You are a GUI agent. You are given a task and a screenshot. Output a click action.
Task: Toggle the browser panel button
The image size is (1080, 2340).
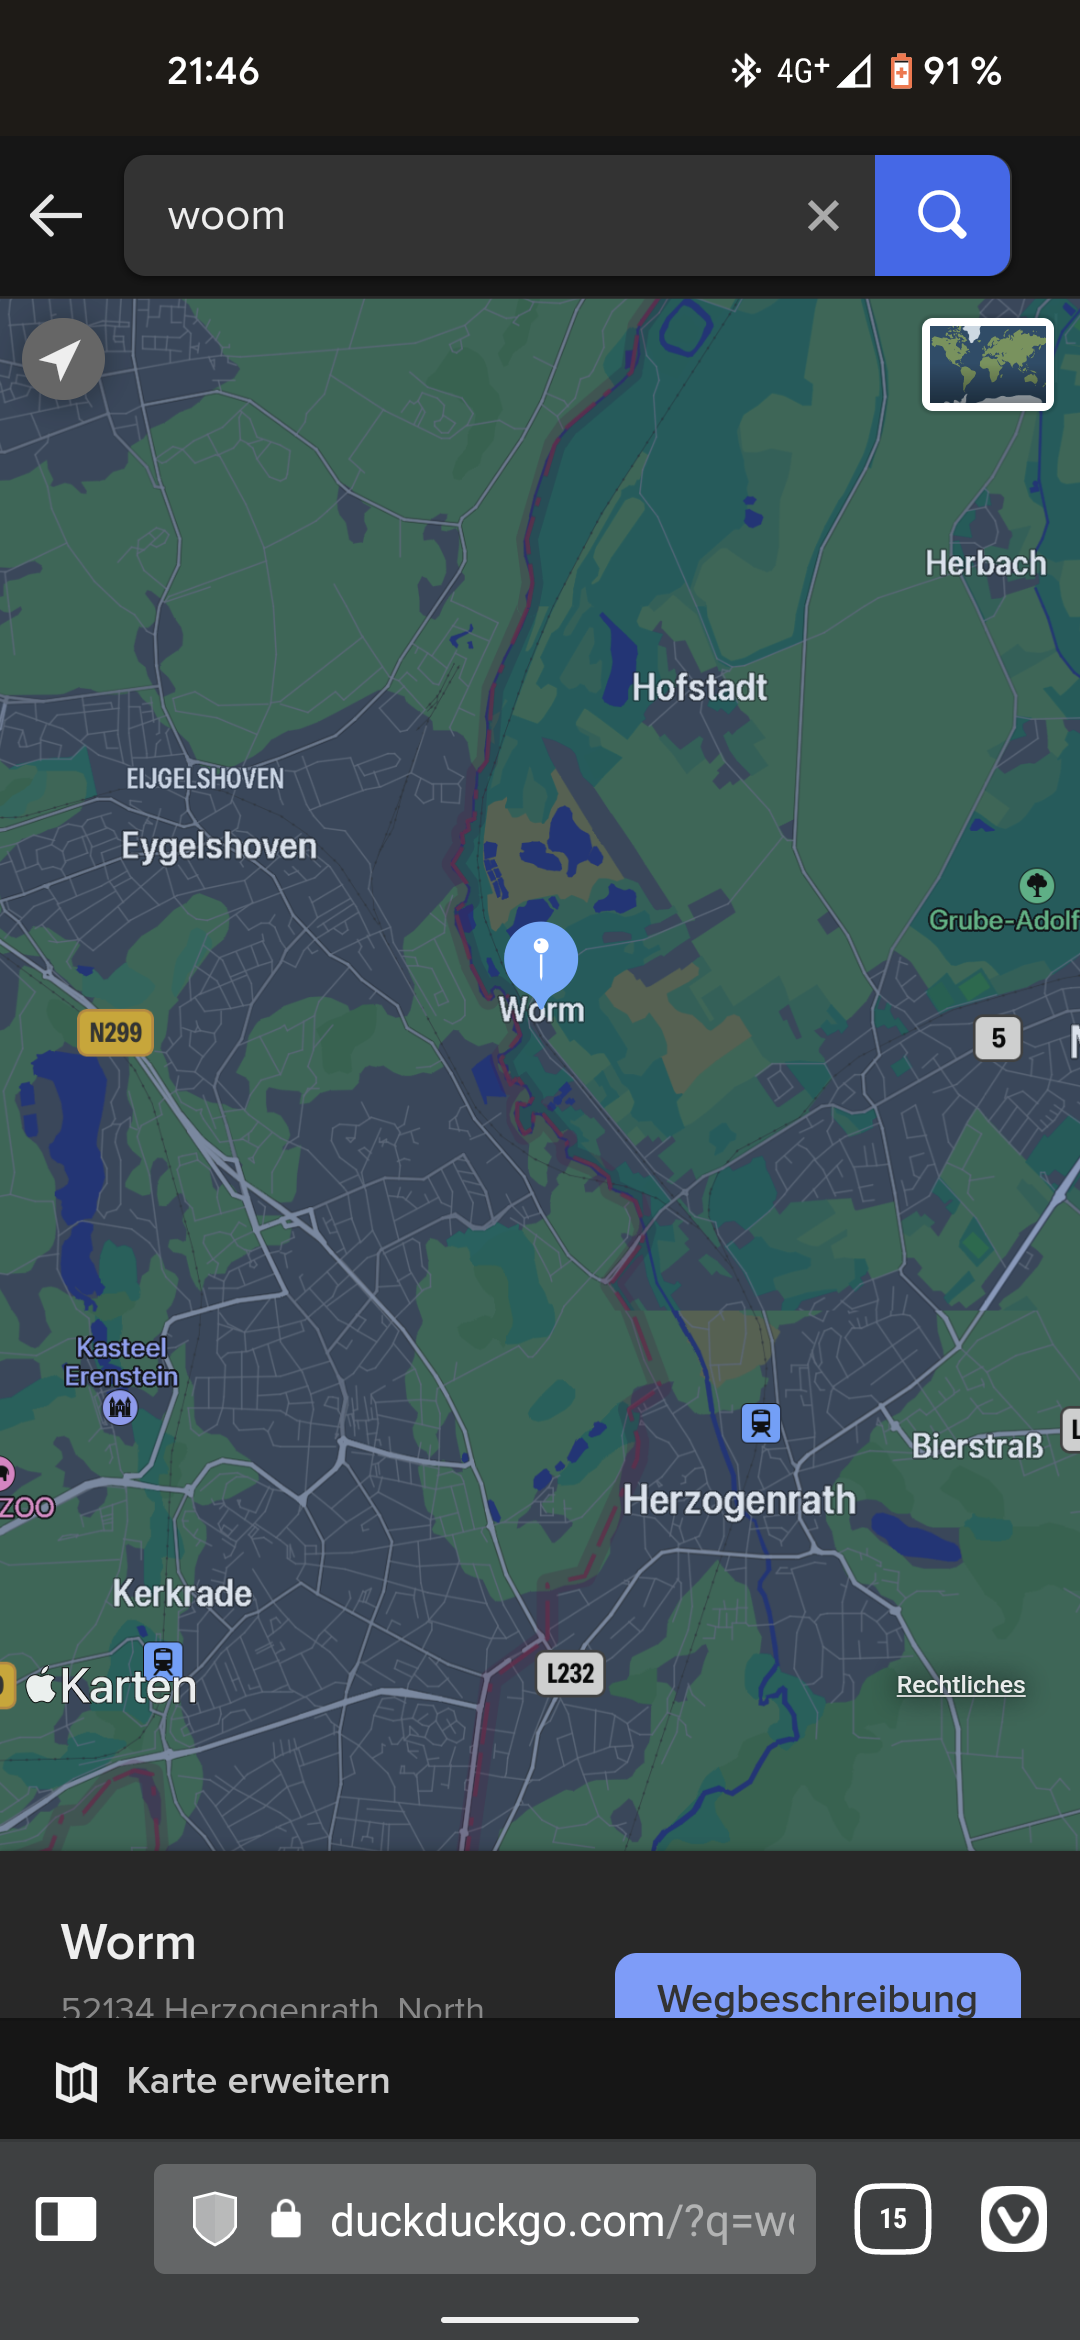[66, 2219]
